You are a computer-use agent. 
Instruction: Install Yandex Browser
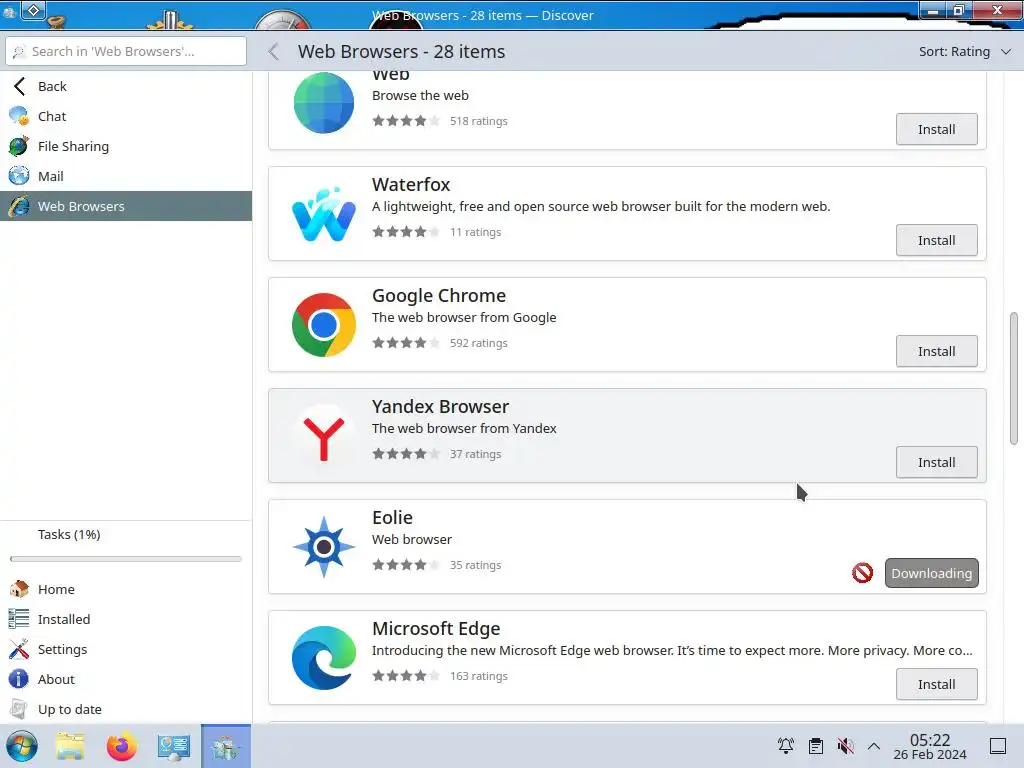tap(936, 462)
